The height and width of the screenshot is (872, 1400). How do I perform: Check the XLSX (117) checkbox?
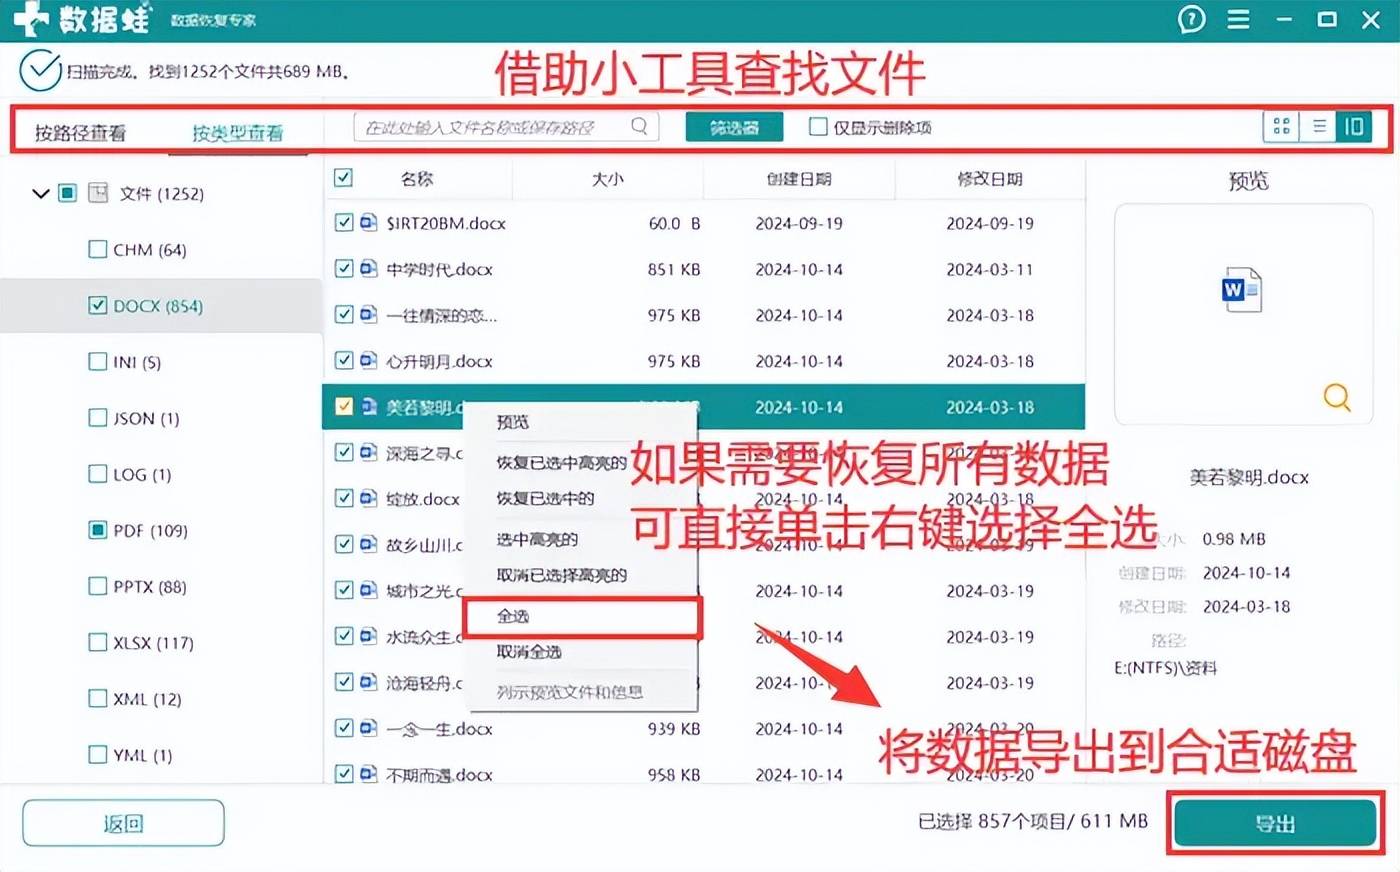(97, 642)
